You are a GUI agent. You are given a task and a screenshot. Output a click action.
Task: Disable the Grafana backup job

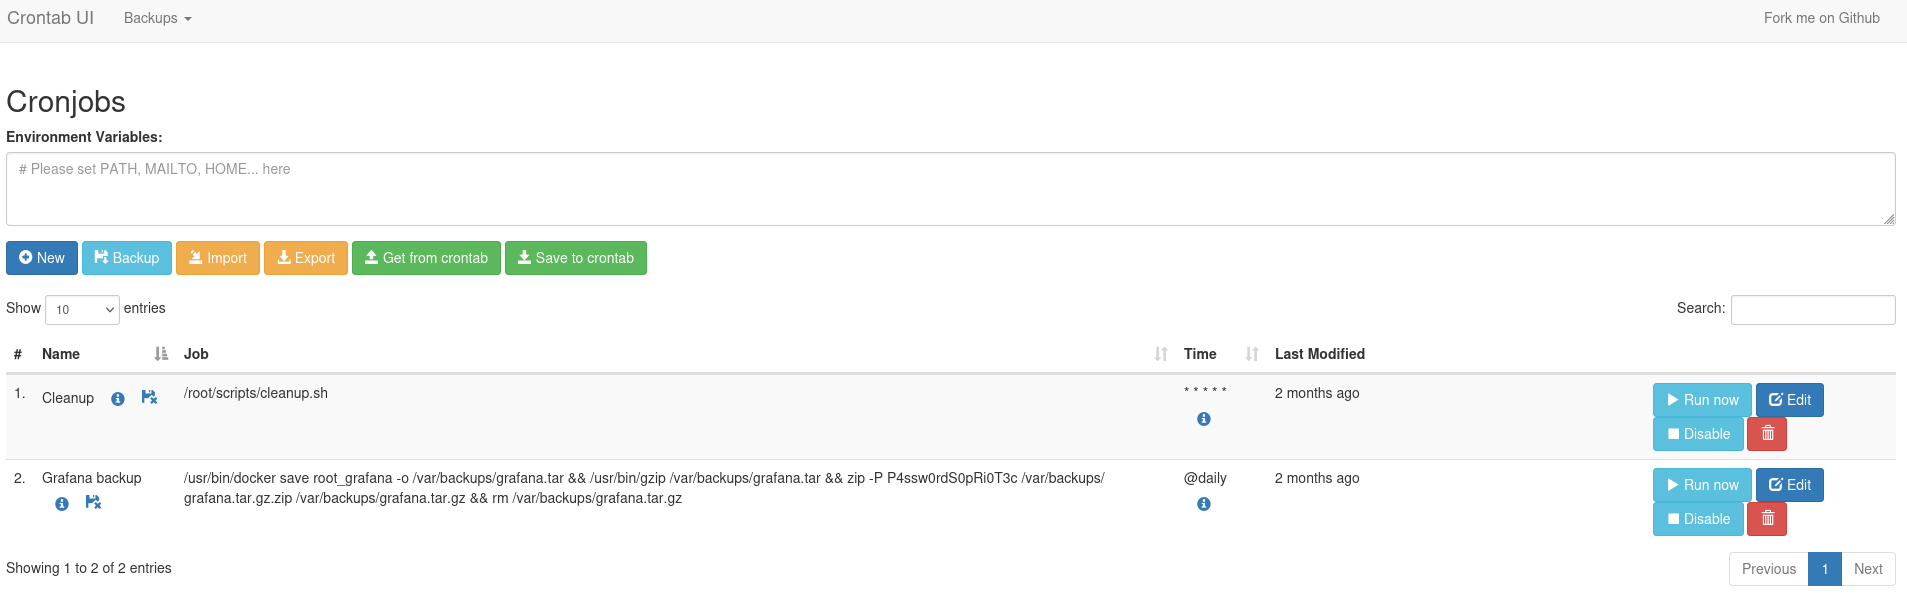click(x=1698, y=519)
